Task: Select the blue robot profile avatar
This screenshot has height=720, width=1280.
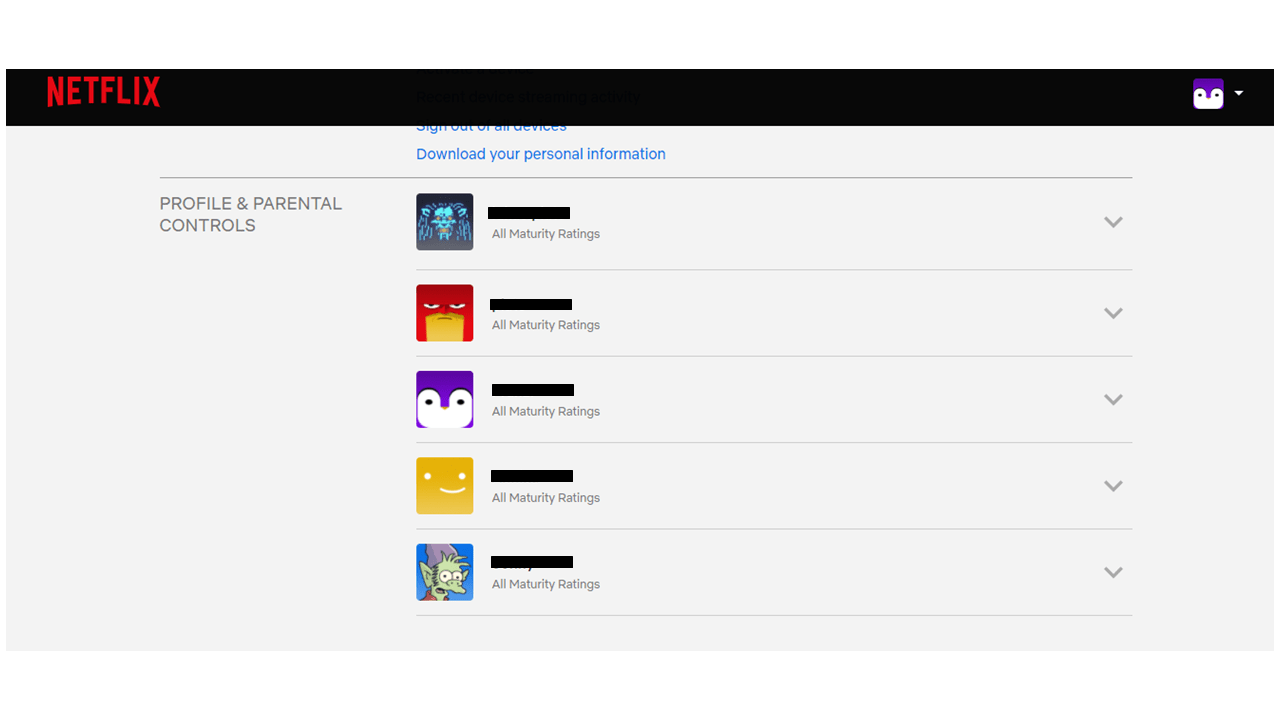Action: (x=445, y=222)
